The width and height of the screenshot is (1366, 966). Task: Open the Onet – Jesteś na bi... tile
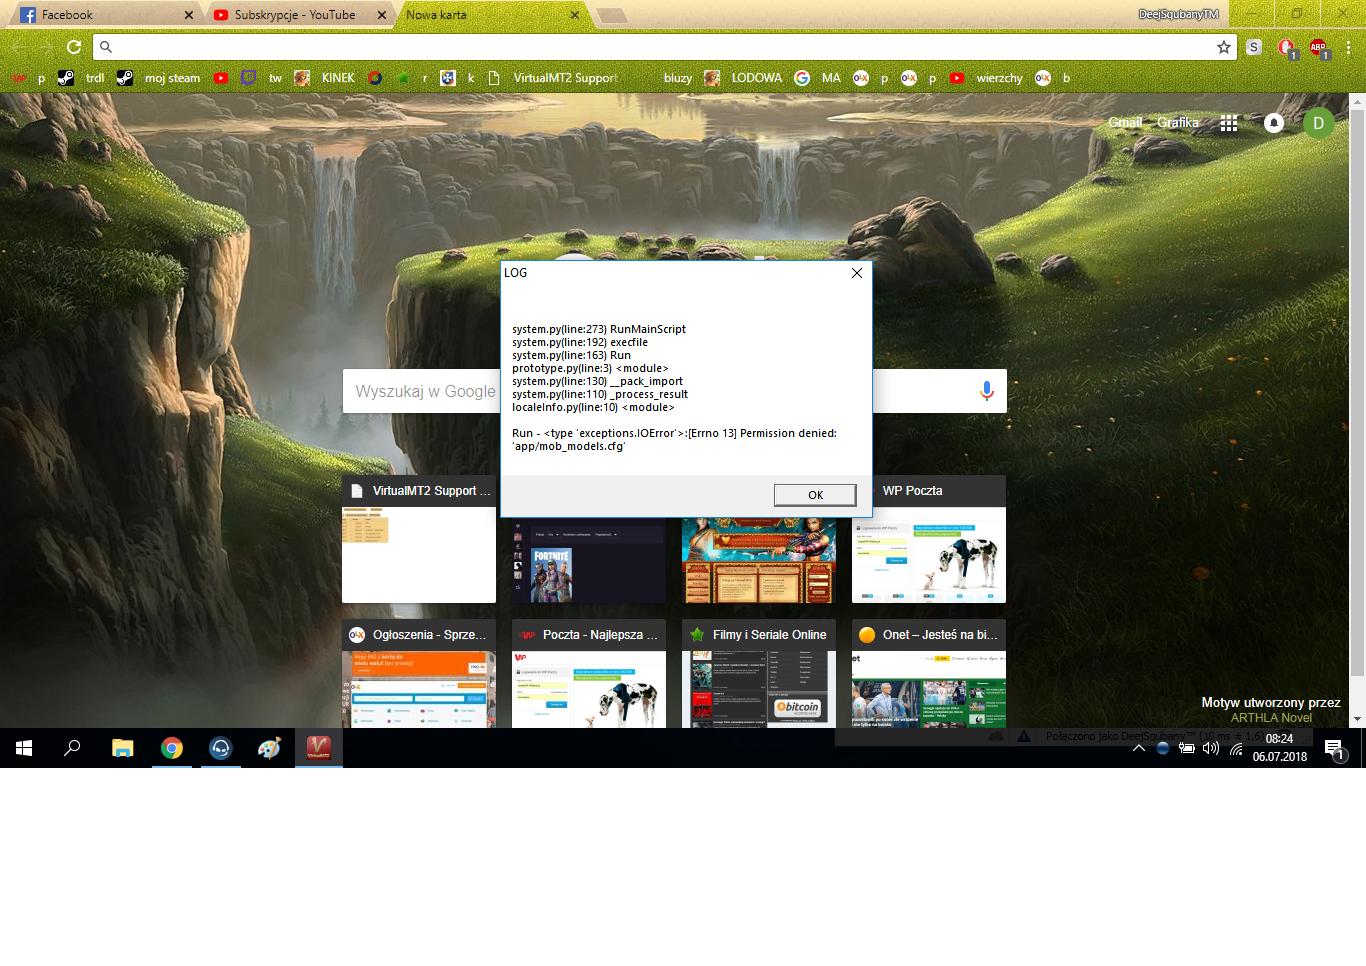929,674
